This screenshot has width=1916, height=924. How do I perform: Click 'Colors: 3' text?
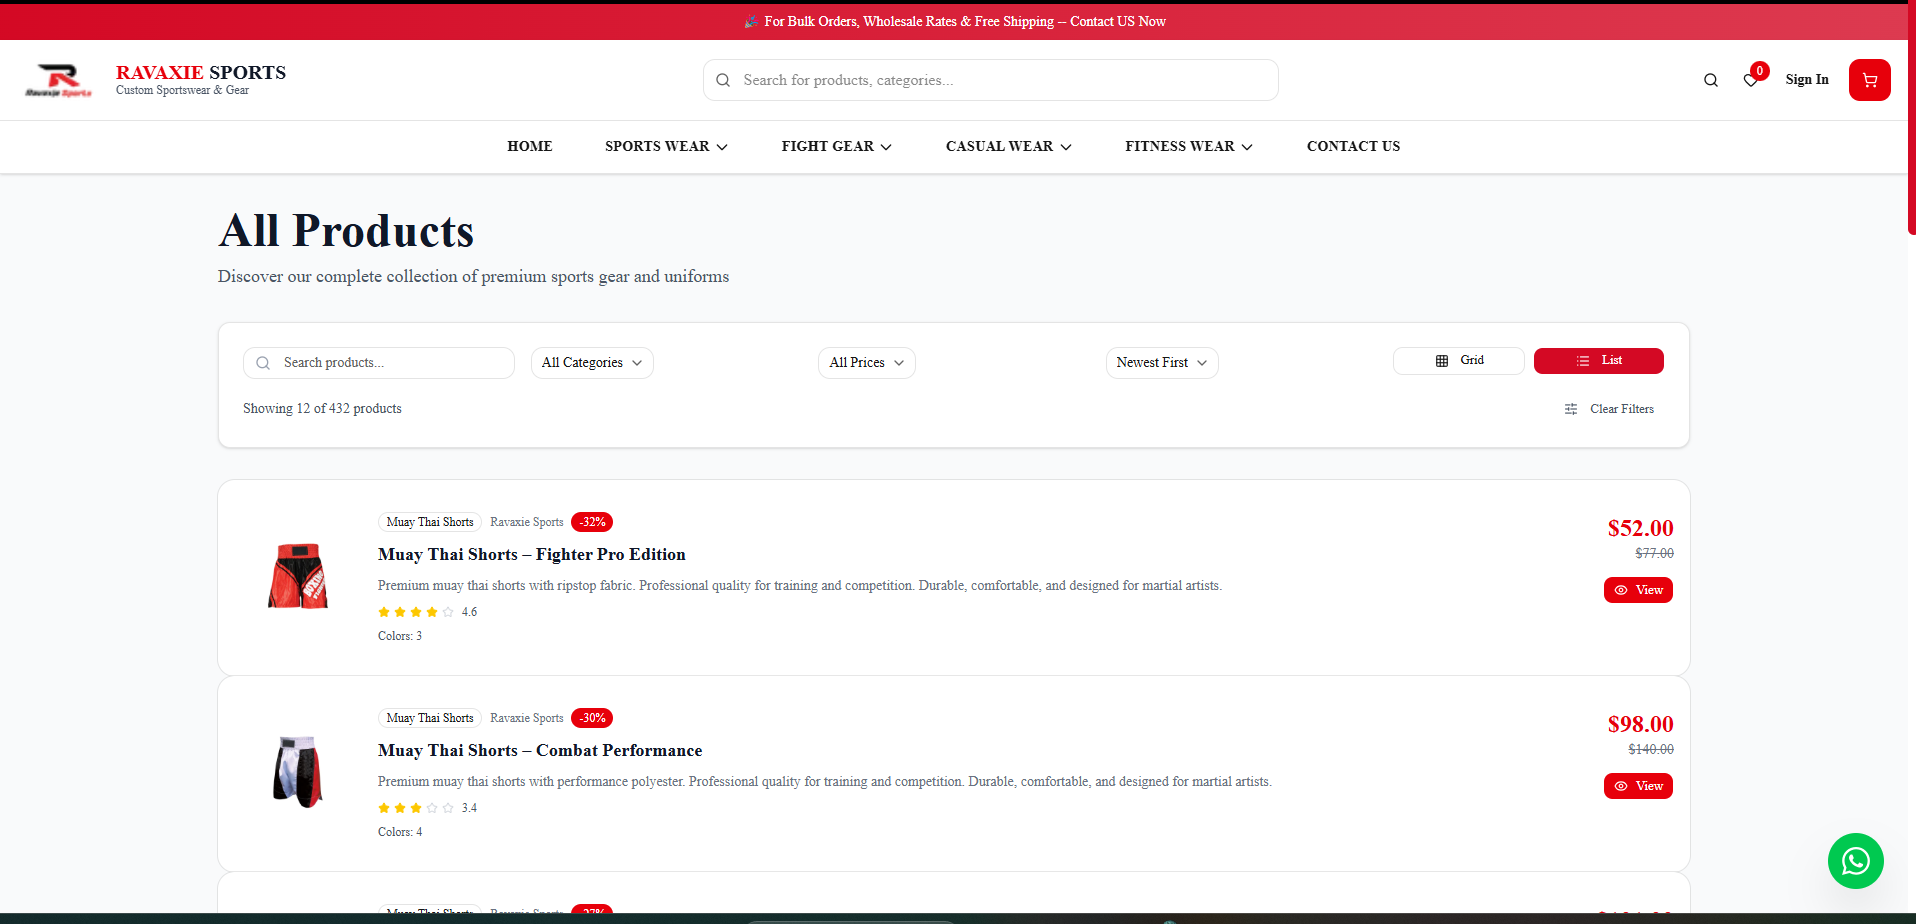click(x=400, y=636)
